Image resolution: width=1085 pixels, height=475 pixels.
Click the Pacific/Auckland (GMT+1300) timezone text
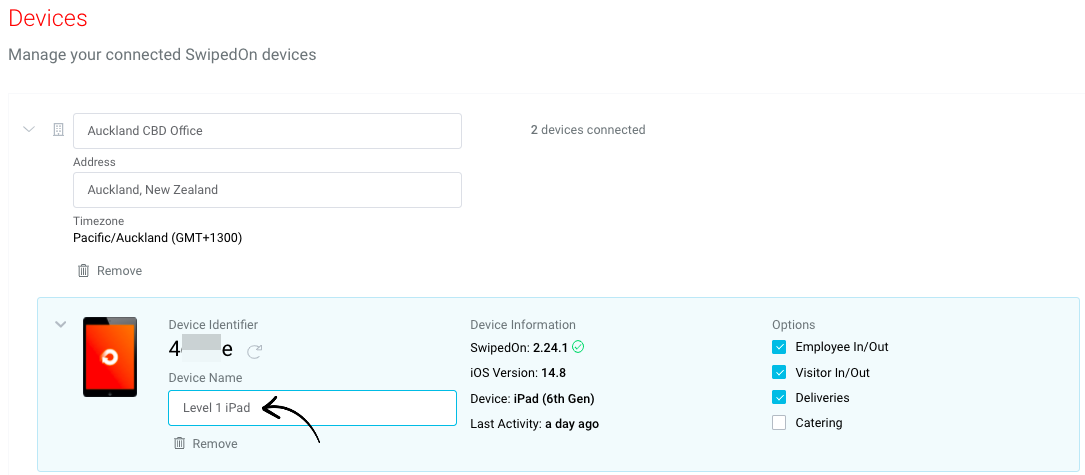click(158, 238)
